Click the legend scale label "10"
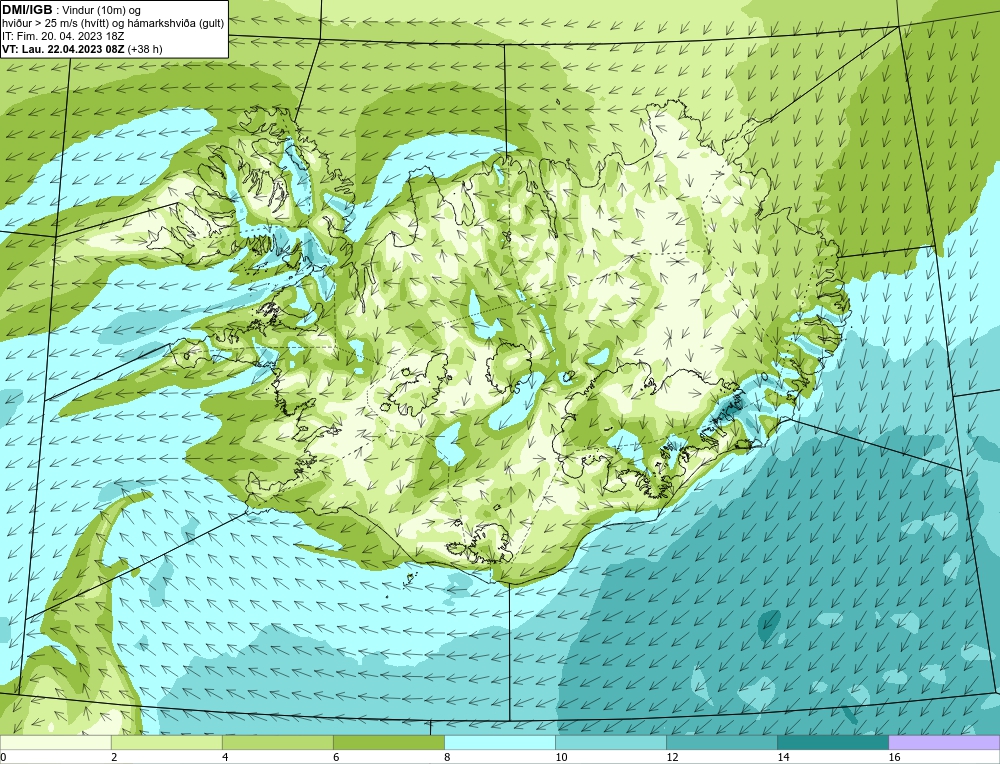 point(561,757)
